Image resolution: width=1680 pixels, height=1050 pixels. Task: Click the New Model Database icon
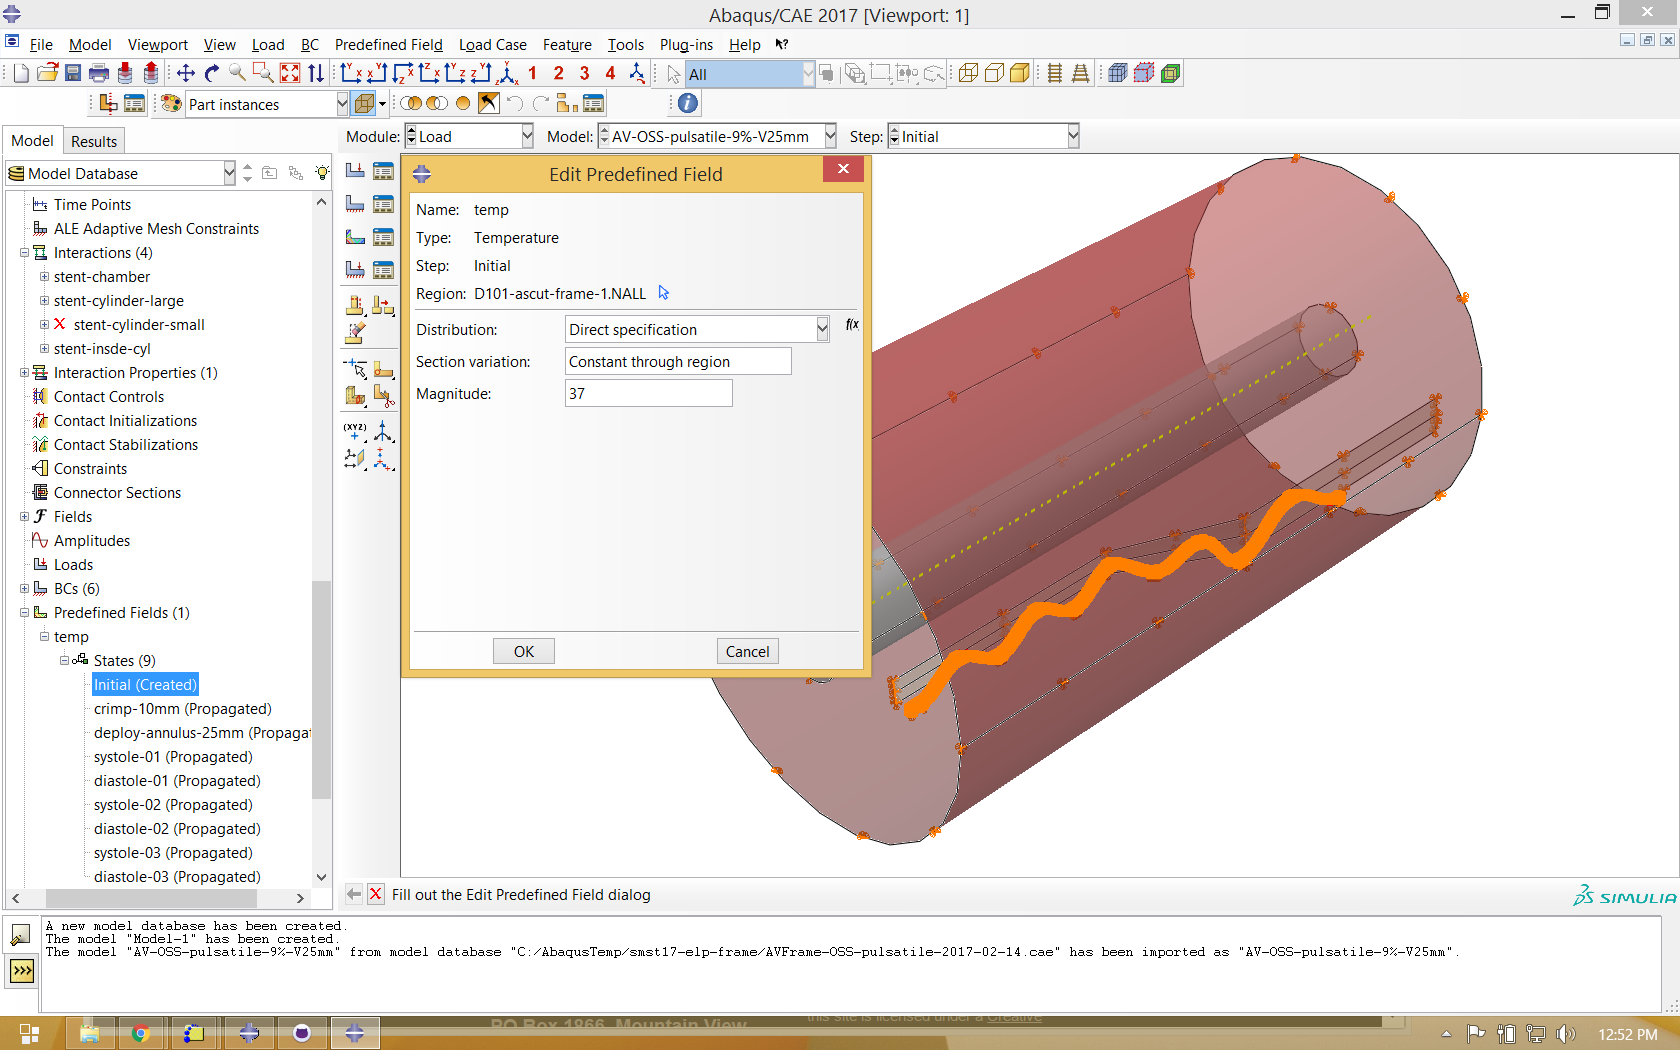(x=21, y=73)
